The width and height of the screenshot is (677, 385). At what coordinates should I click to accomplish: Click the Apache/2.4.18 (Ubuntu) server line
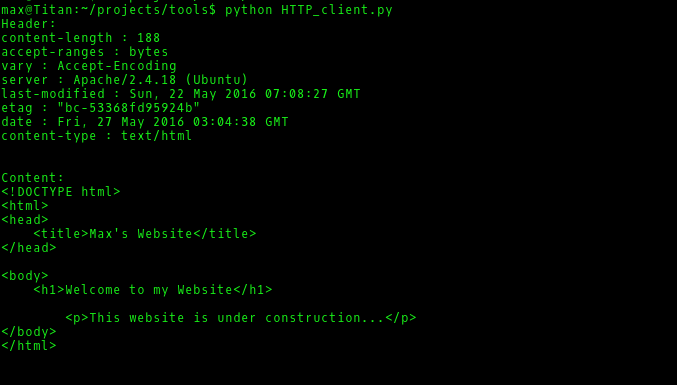click(x=125, y=80)
